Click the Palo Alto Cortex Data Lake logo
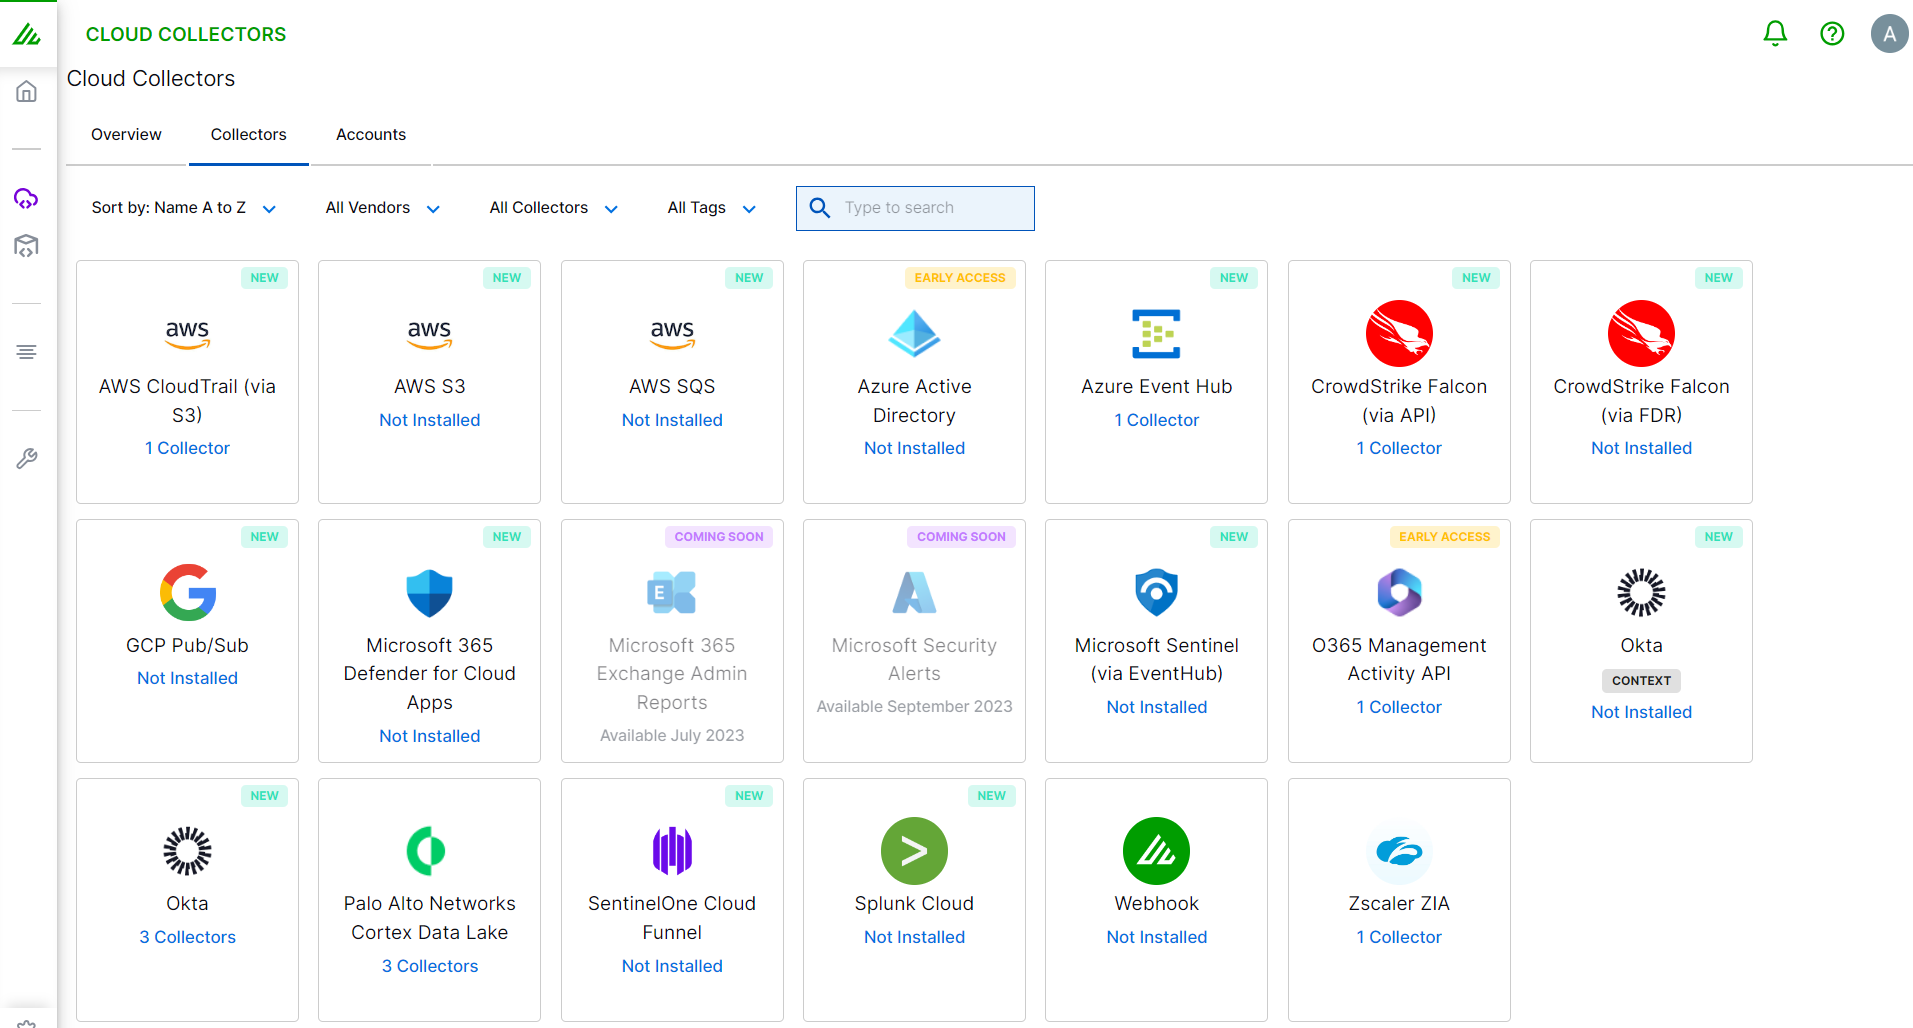This screenshot has width=1913, height=1028. coord(427,851)
